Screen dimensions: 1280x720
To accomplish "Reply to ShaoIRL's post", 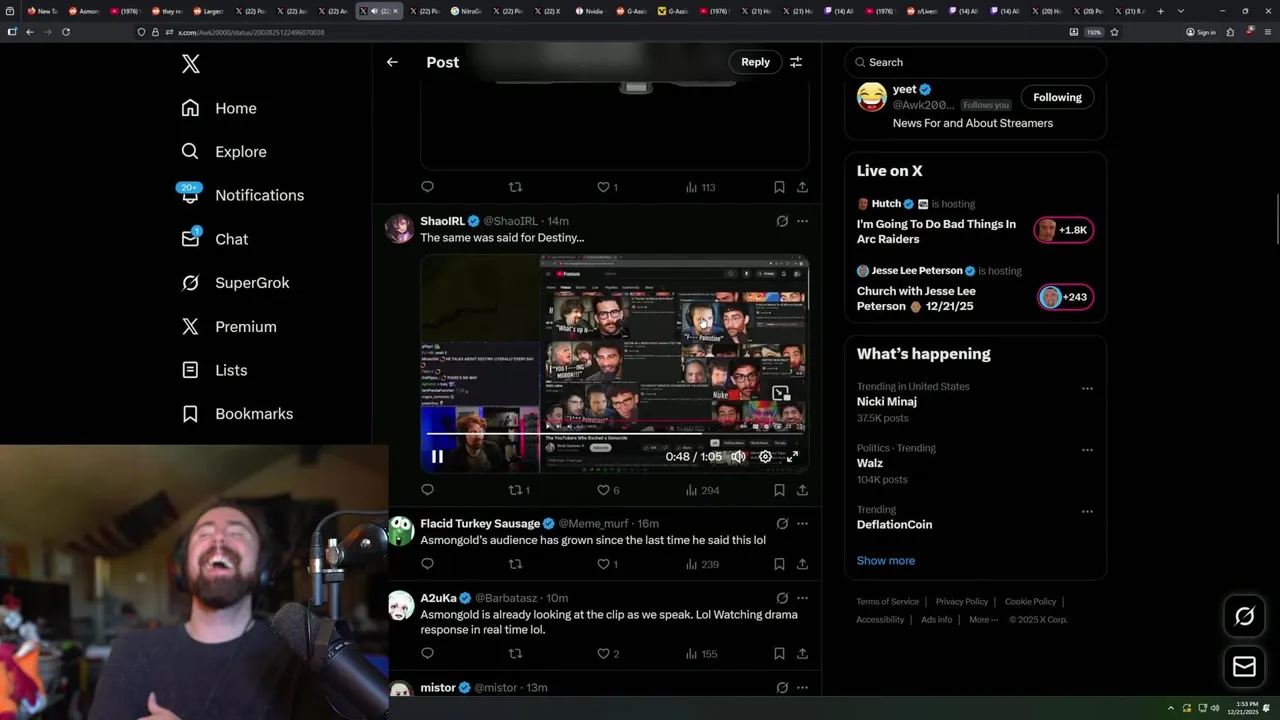I will tap(427, 490).
